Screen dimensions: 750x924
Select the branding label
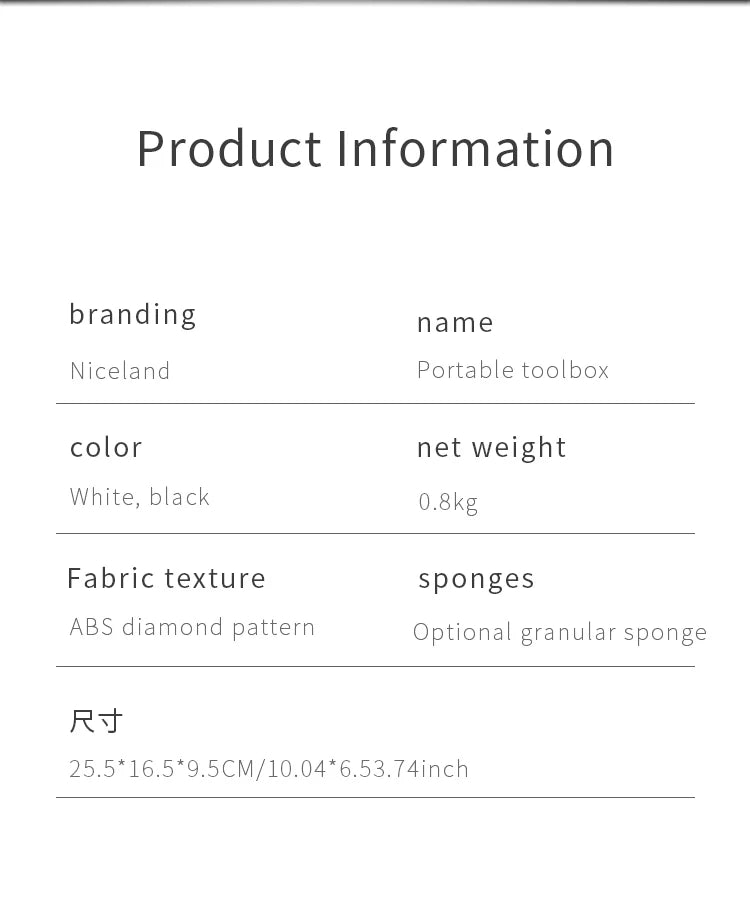pyautogui.click(x=133, y=315)
